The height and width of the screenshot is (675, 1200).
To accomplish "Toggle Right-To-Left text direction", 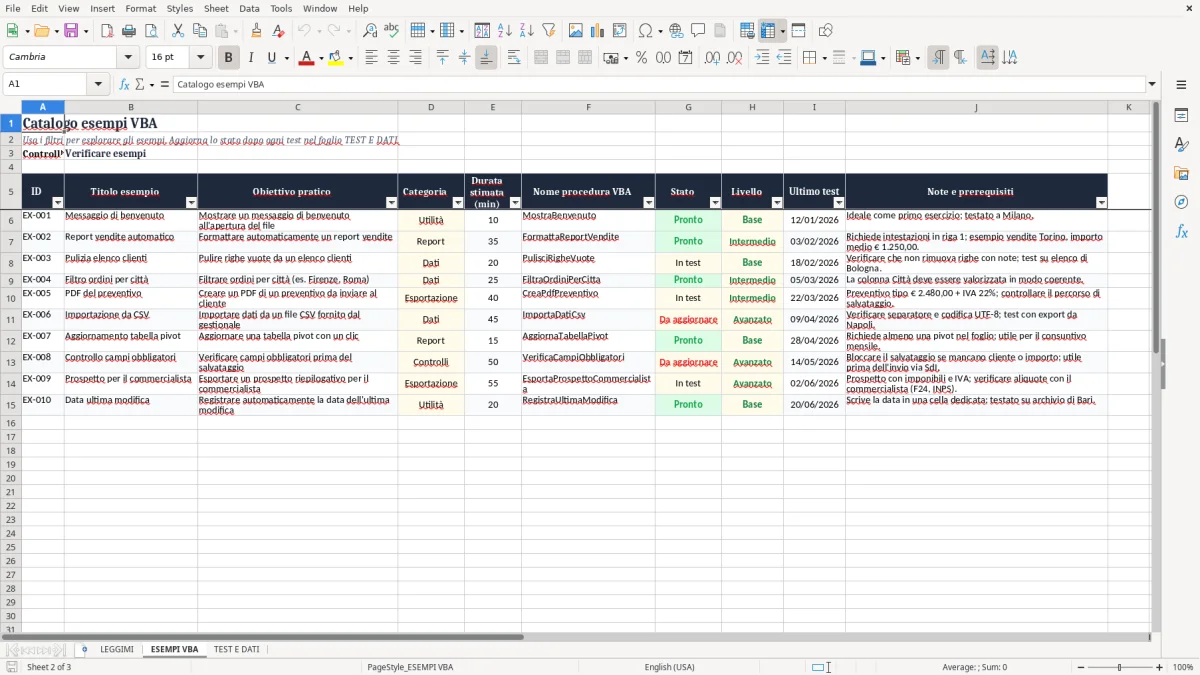I will click(x=960, y=58).
